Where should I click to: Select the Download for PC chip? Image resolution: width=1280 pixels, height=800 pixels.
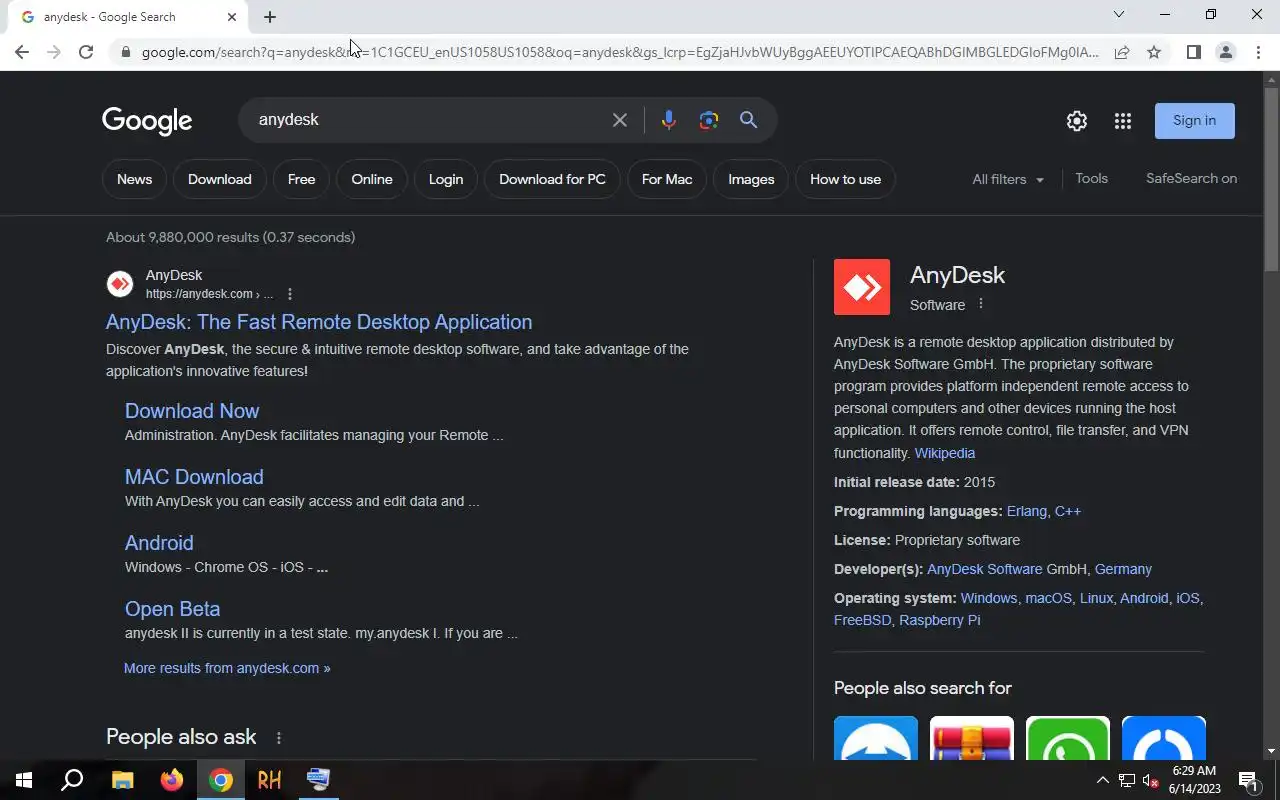552,179
